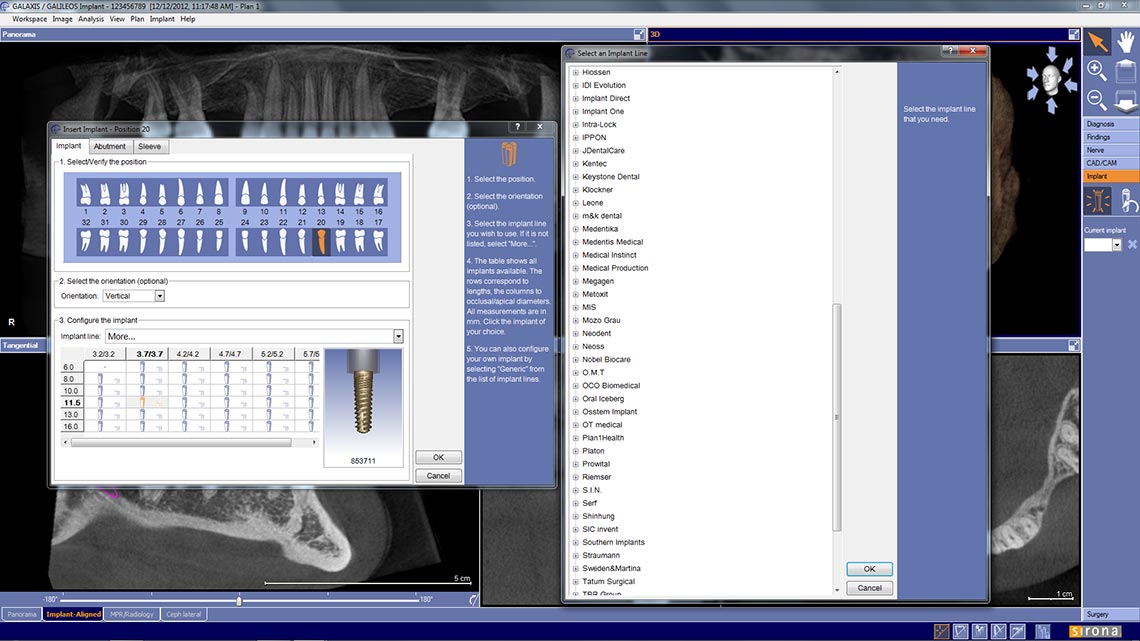Screen dimensions: 1140x641
Task: Select the Sweden&Martina list entry
Action: [x=611, y=568]
